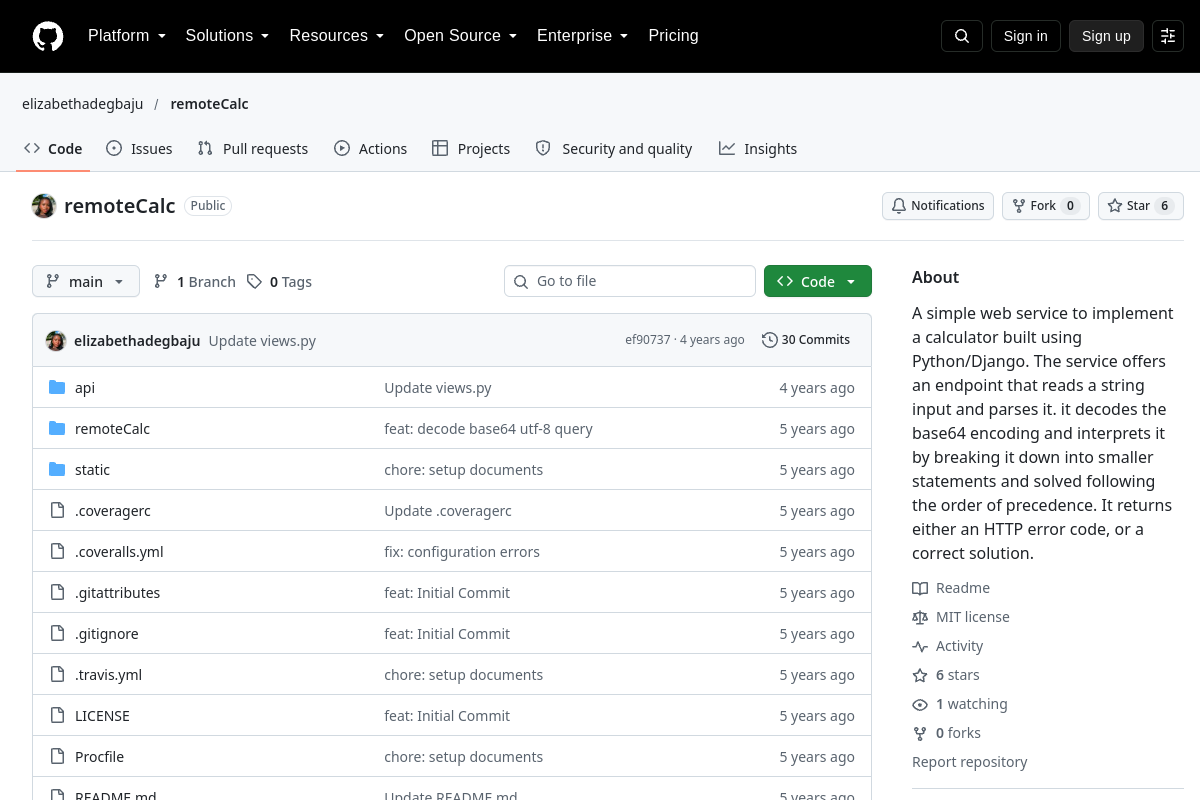The width and height of the screenshot is (1200, 800).
Task: Open the main branch selector
Action: pos(86,282)
